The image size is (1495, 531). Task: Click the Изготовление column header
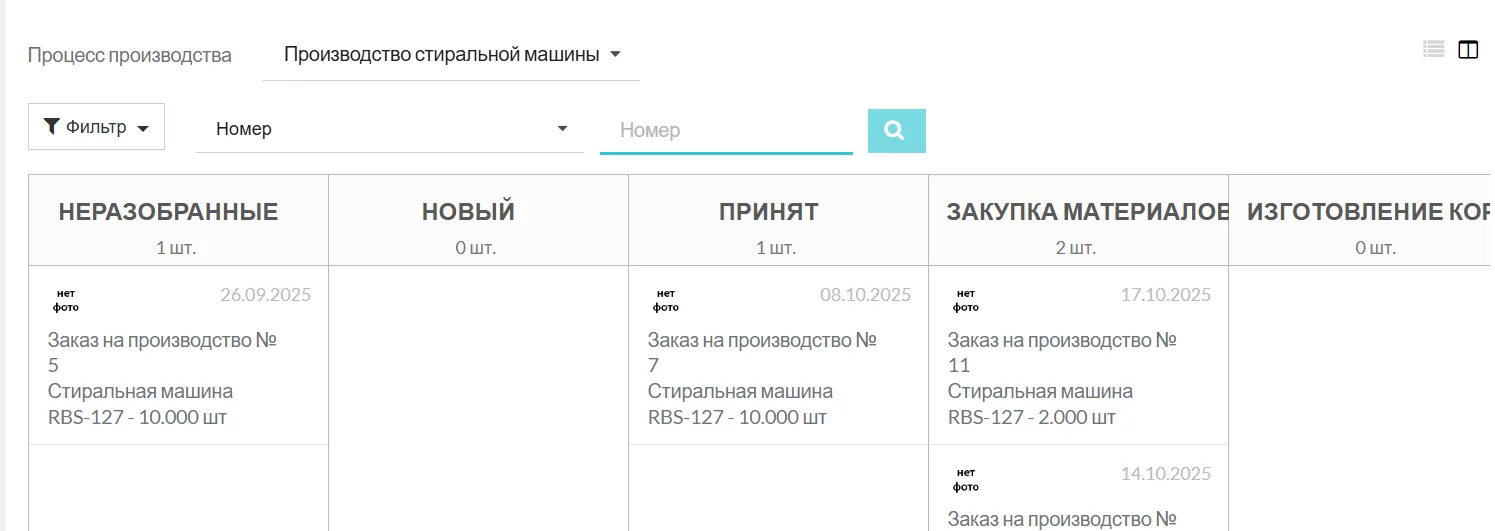click(1366, 212)
